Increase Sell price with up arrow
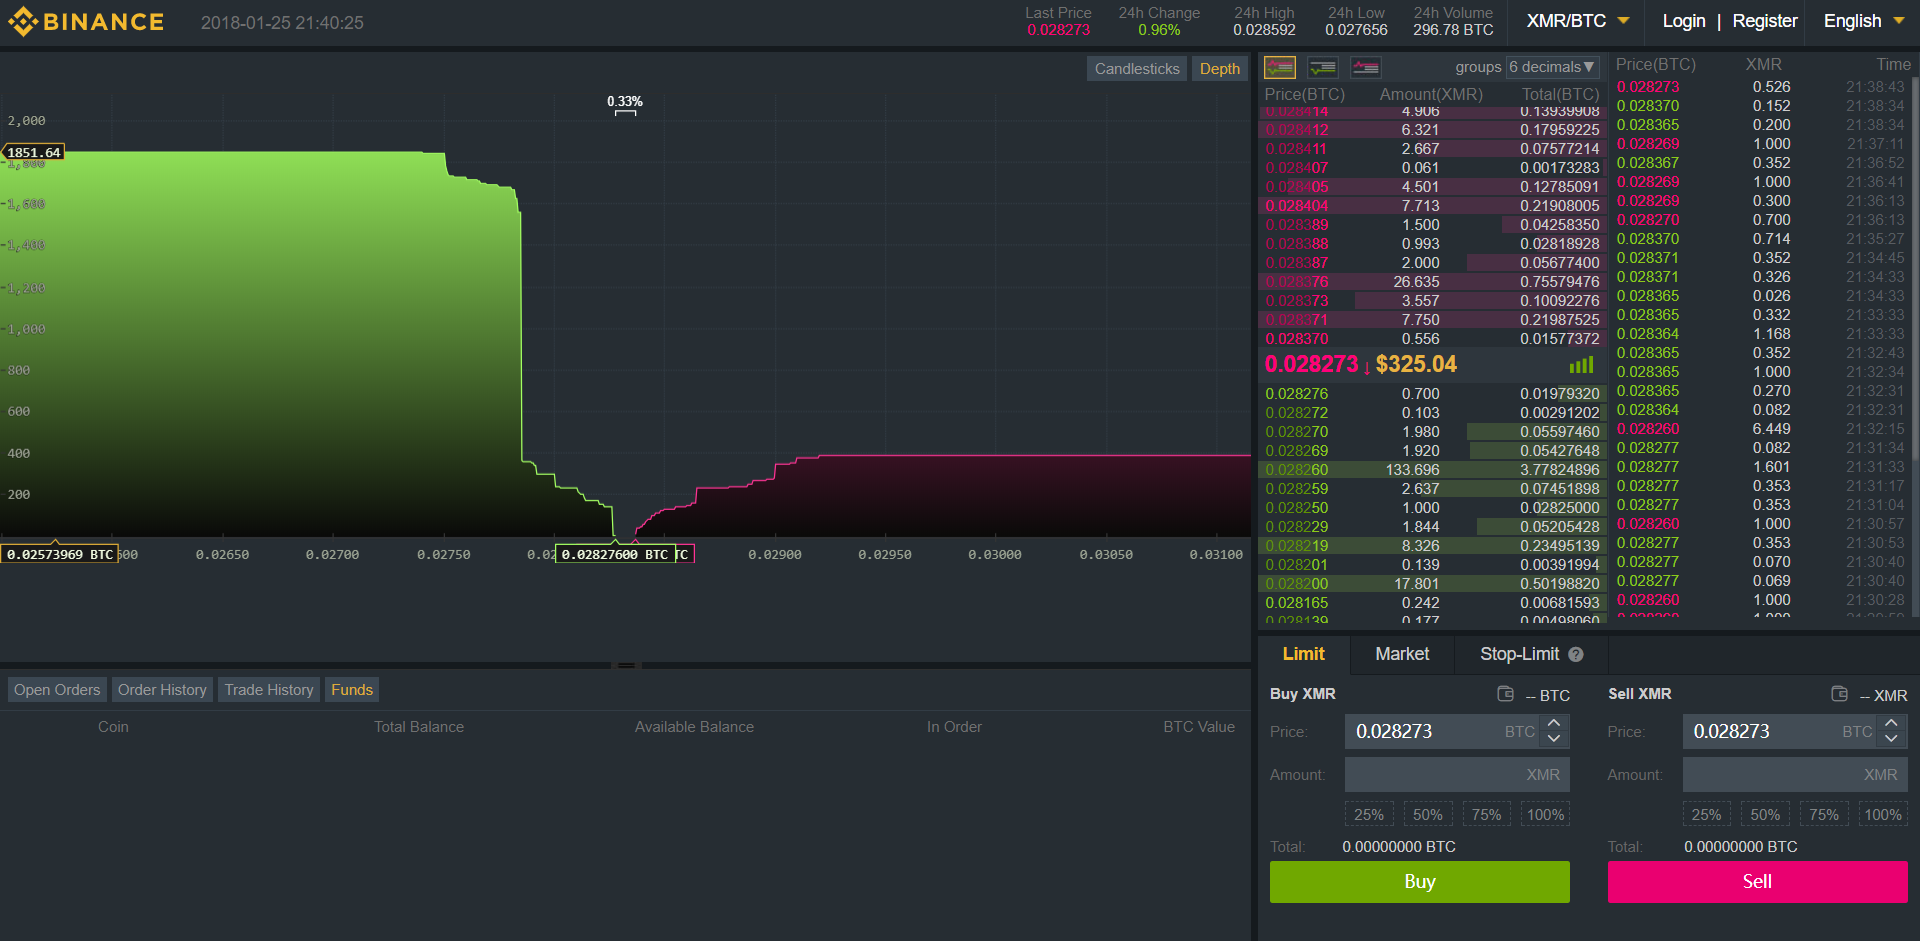Screen dimensions: 1920x941 1891,723
